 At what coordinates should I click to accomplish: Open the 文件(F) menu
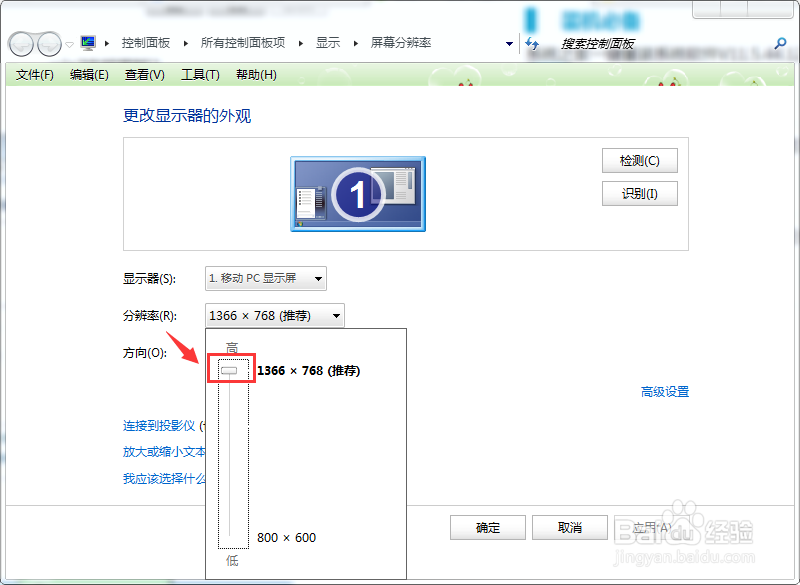point(35,75)
